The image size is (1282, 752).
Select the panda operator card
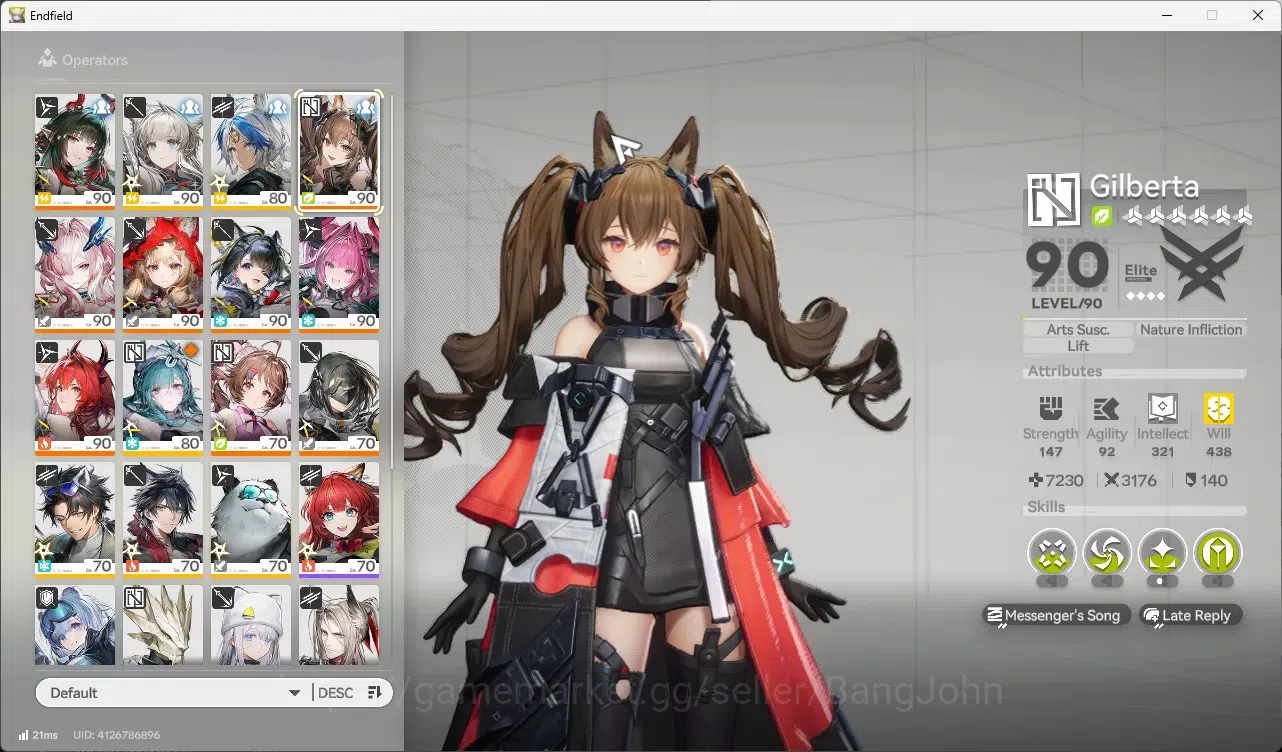(x=251, y=521)
